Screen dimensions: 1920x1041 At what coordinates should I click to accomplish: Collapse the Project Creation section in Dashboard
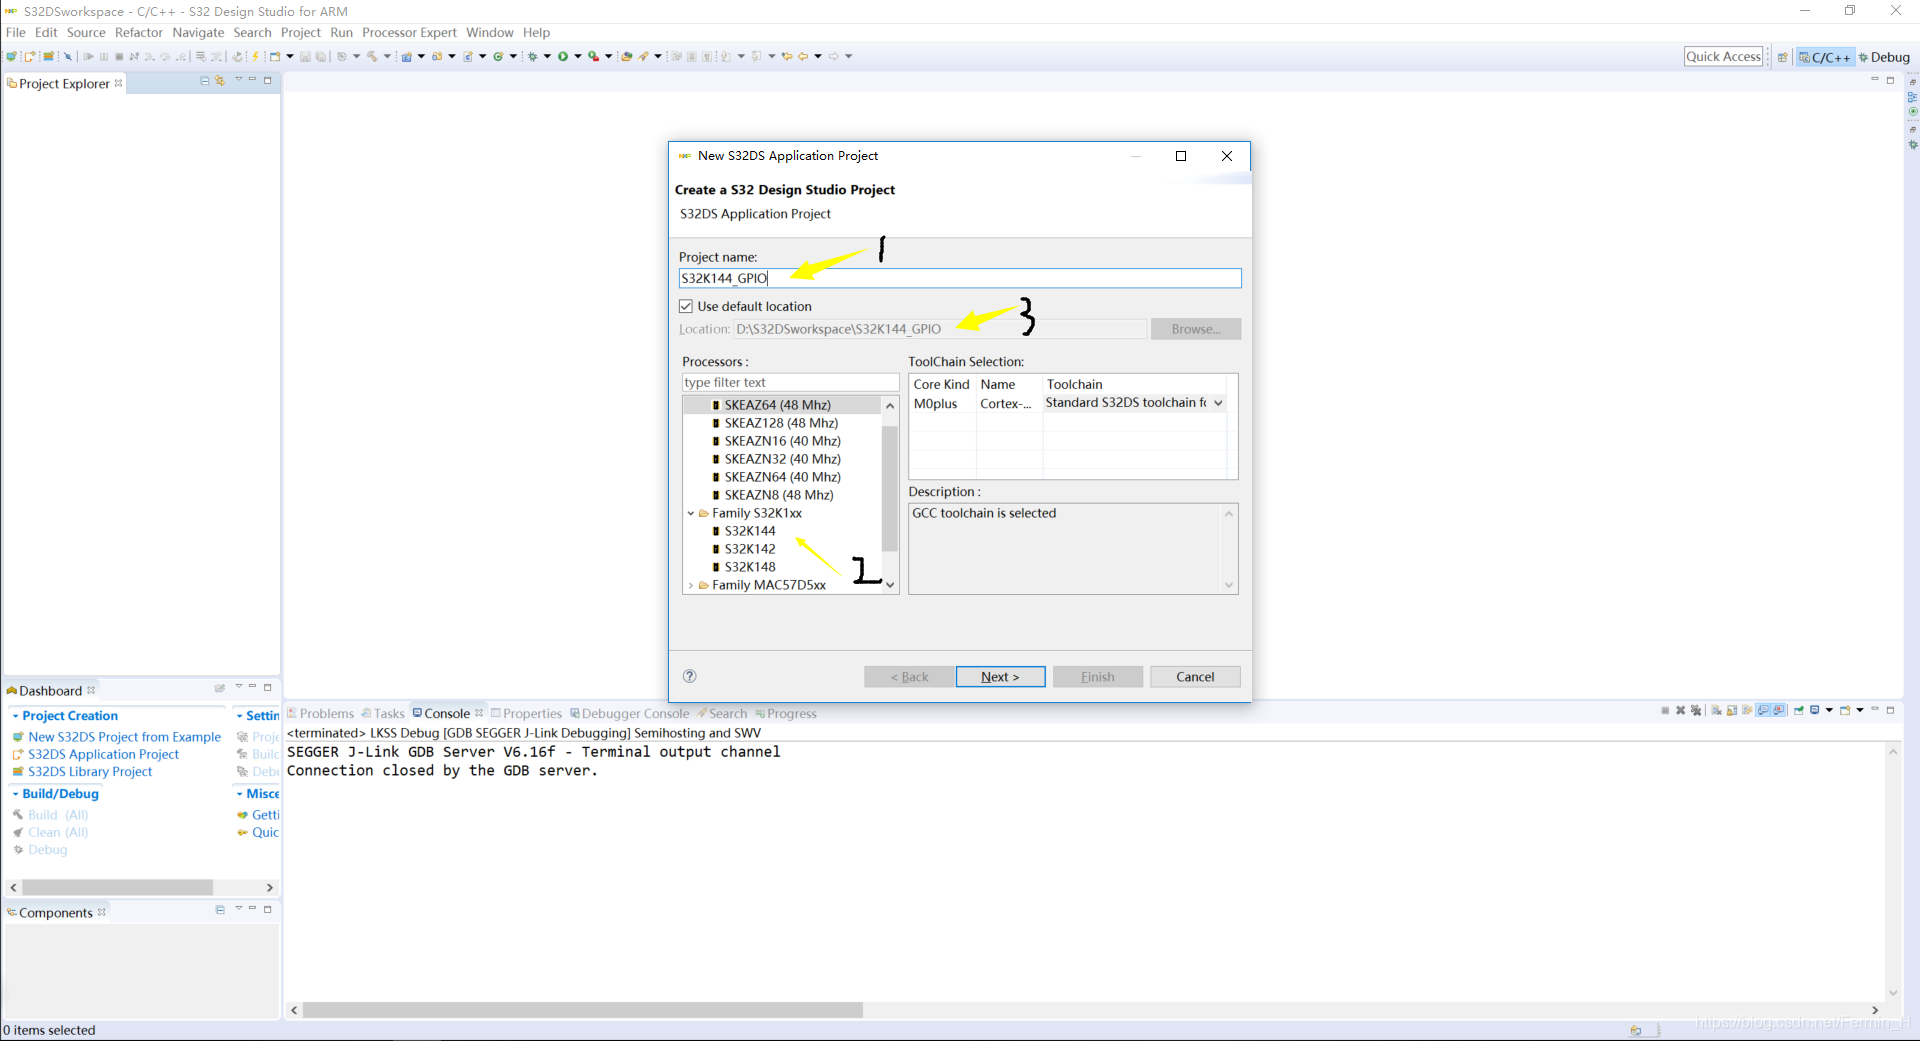pos(15,716)
